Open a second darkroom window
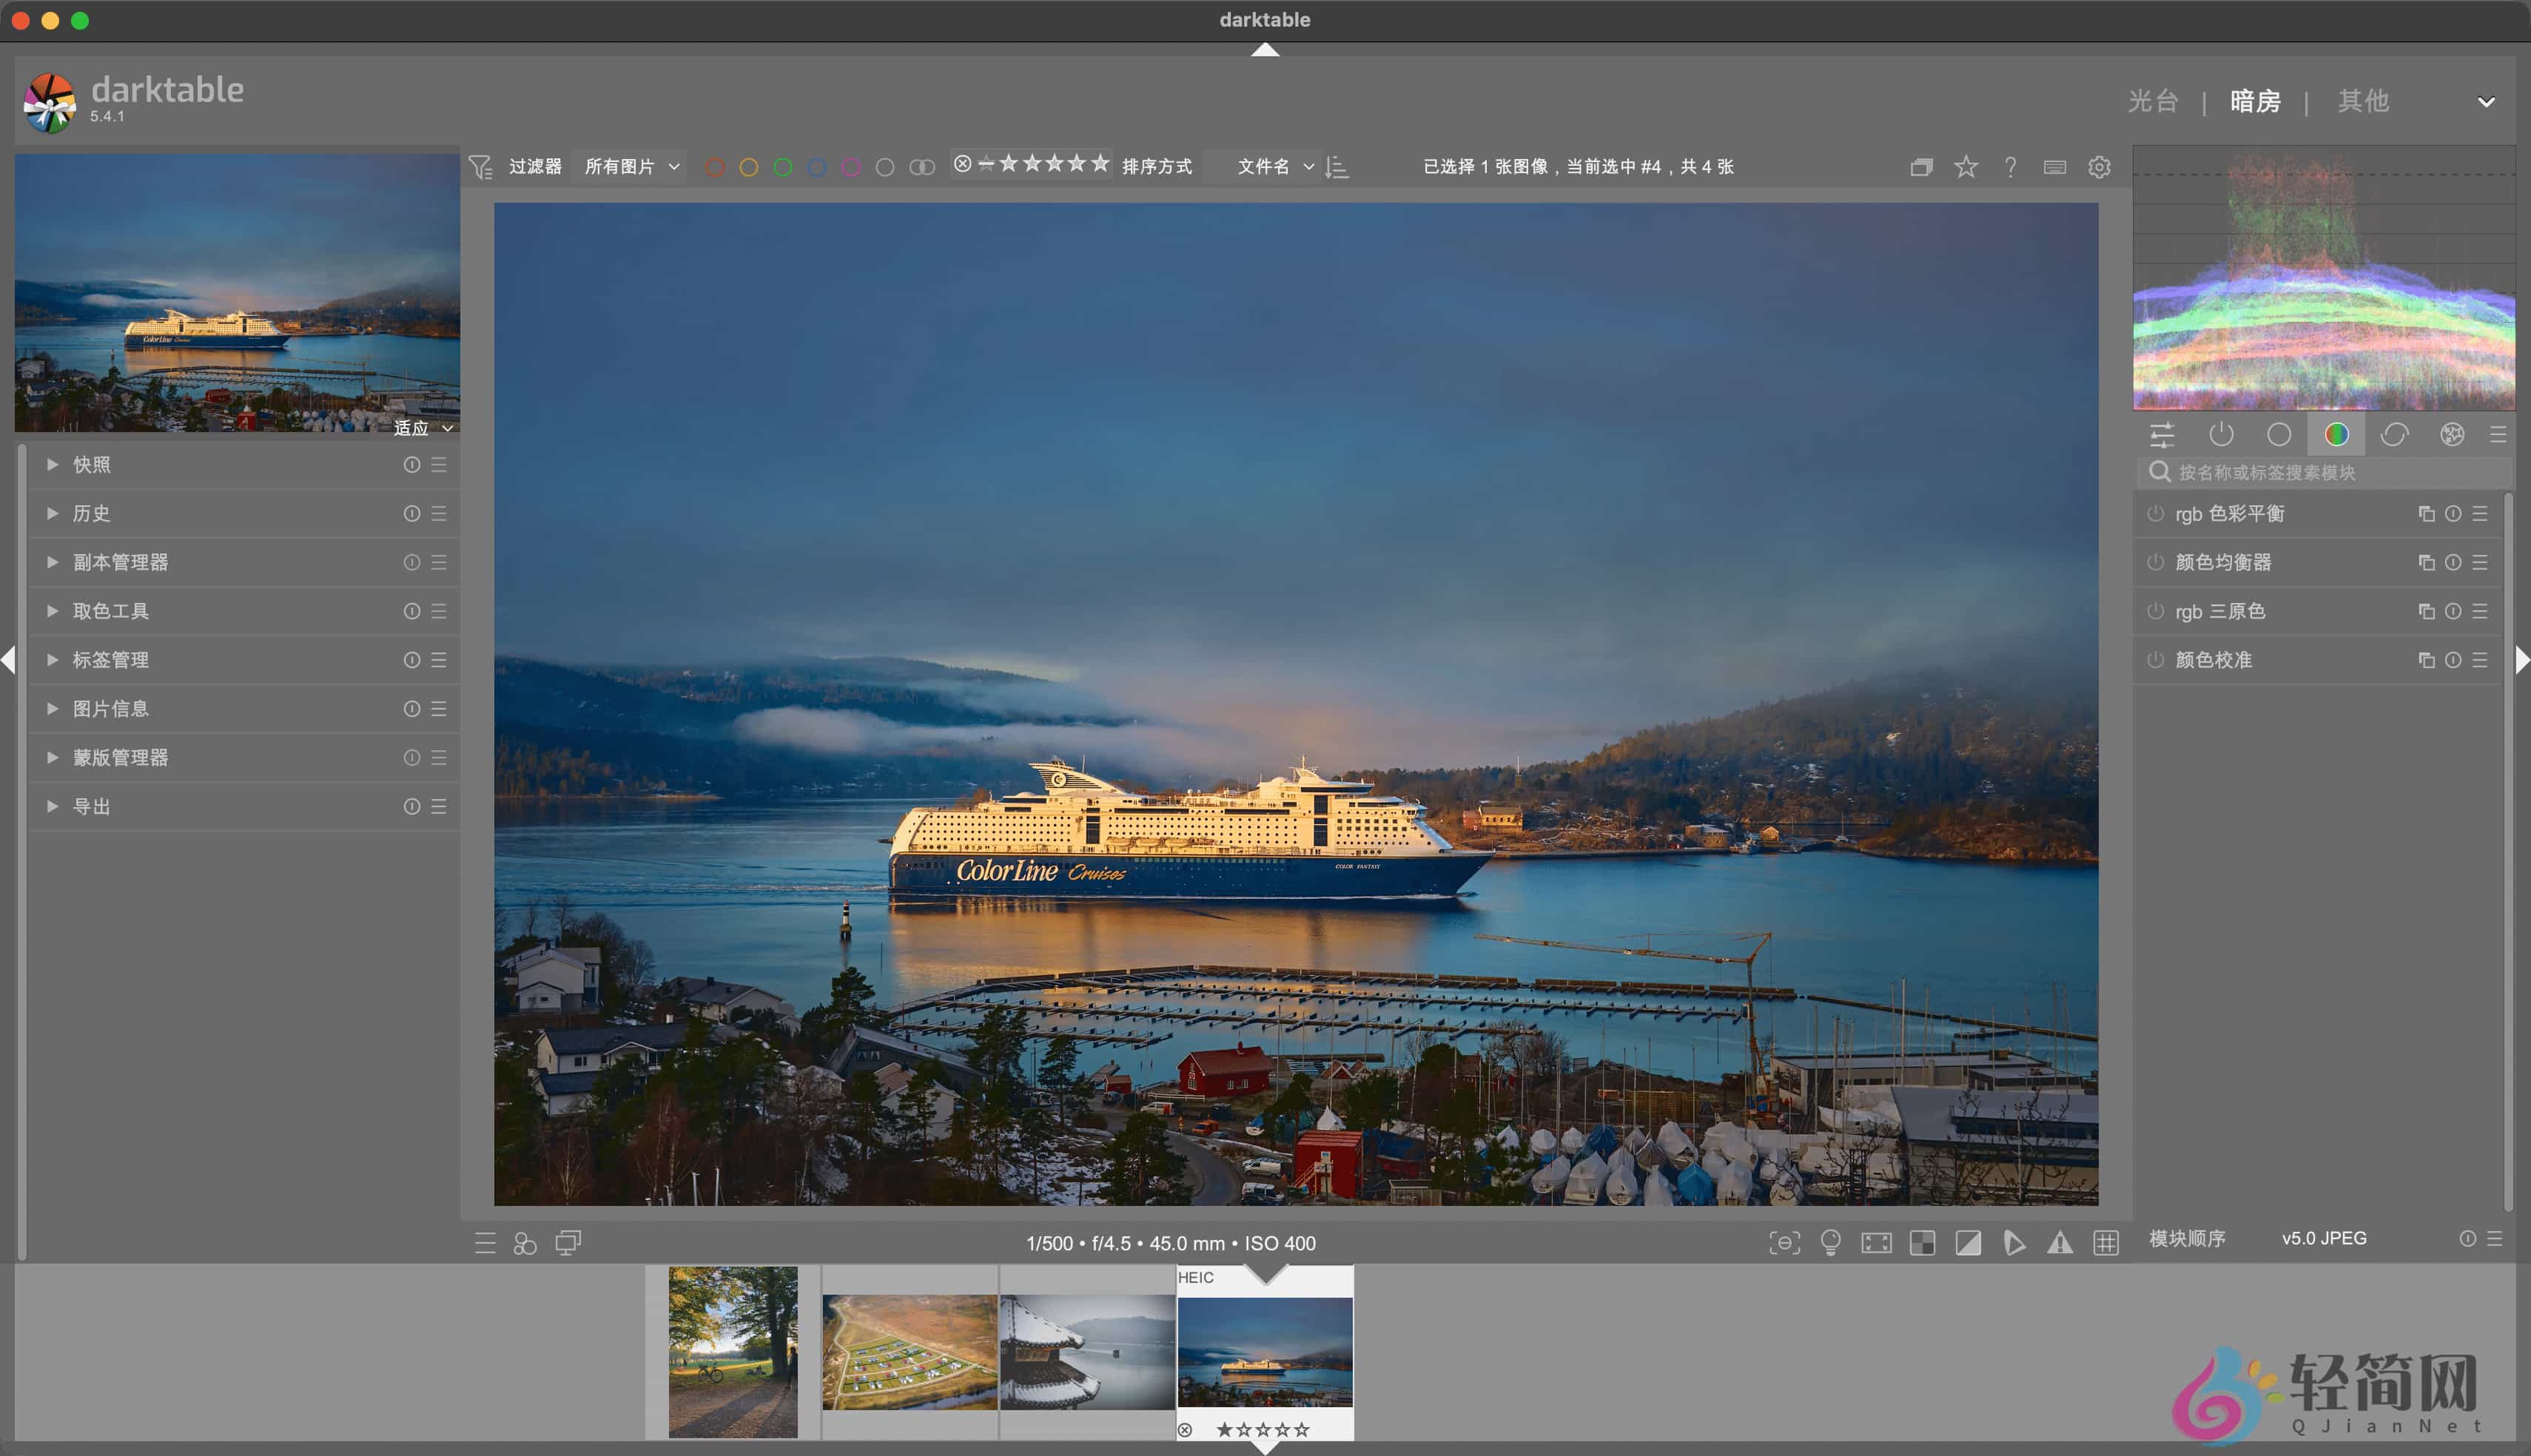The width and height of the screenshot is (2531, 1456). tap(1922, 167)
